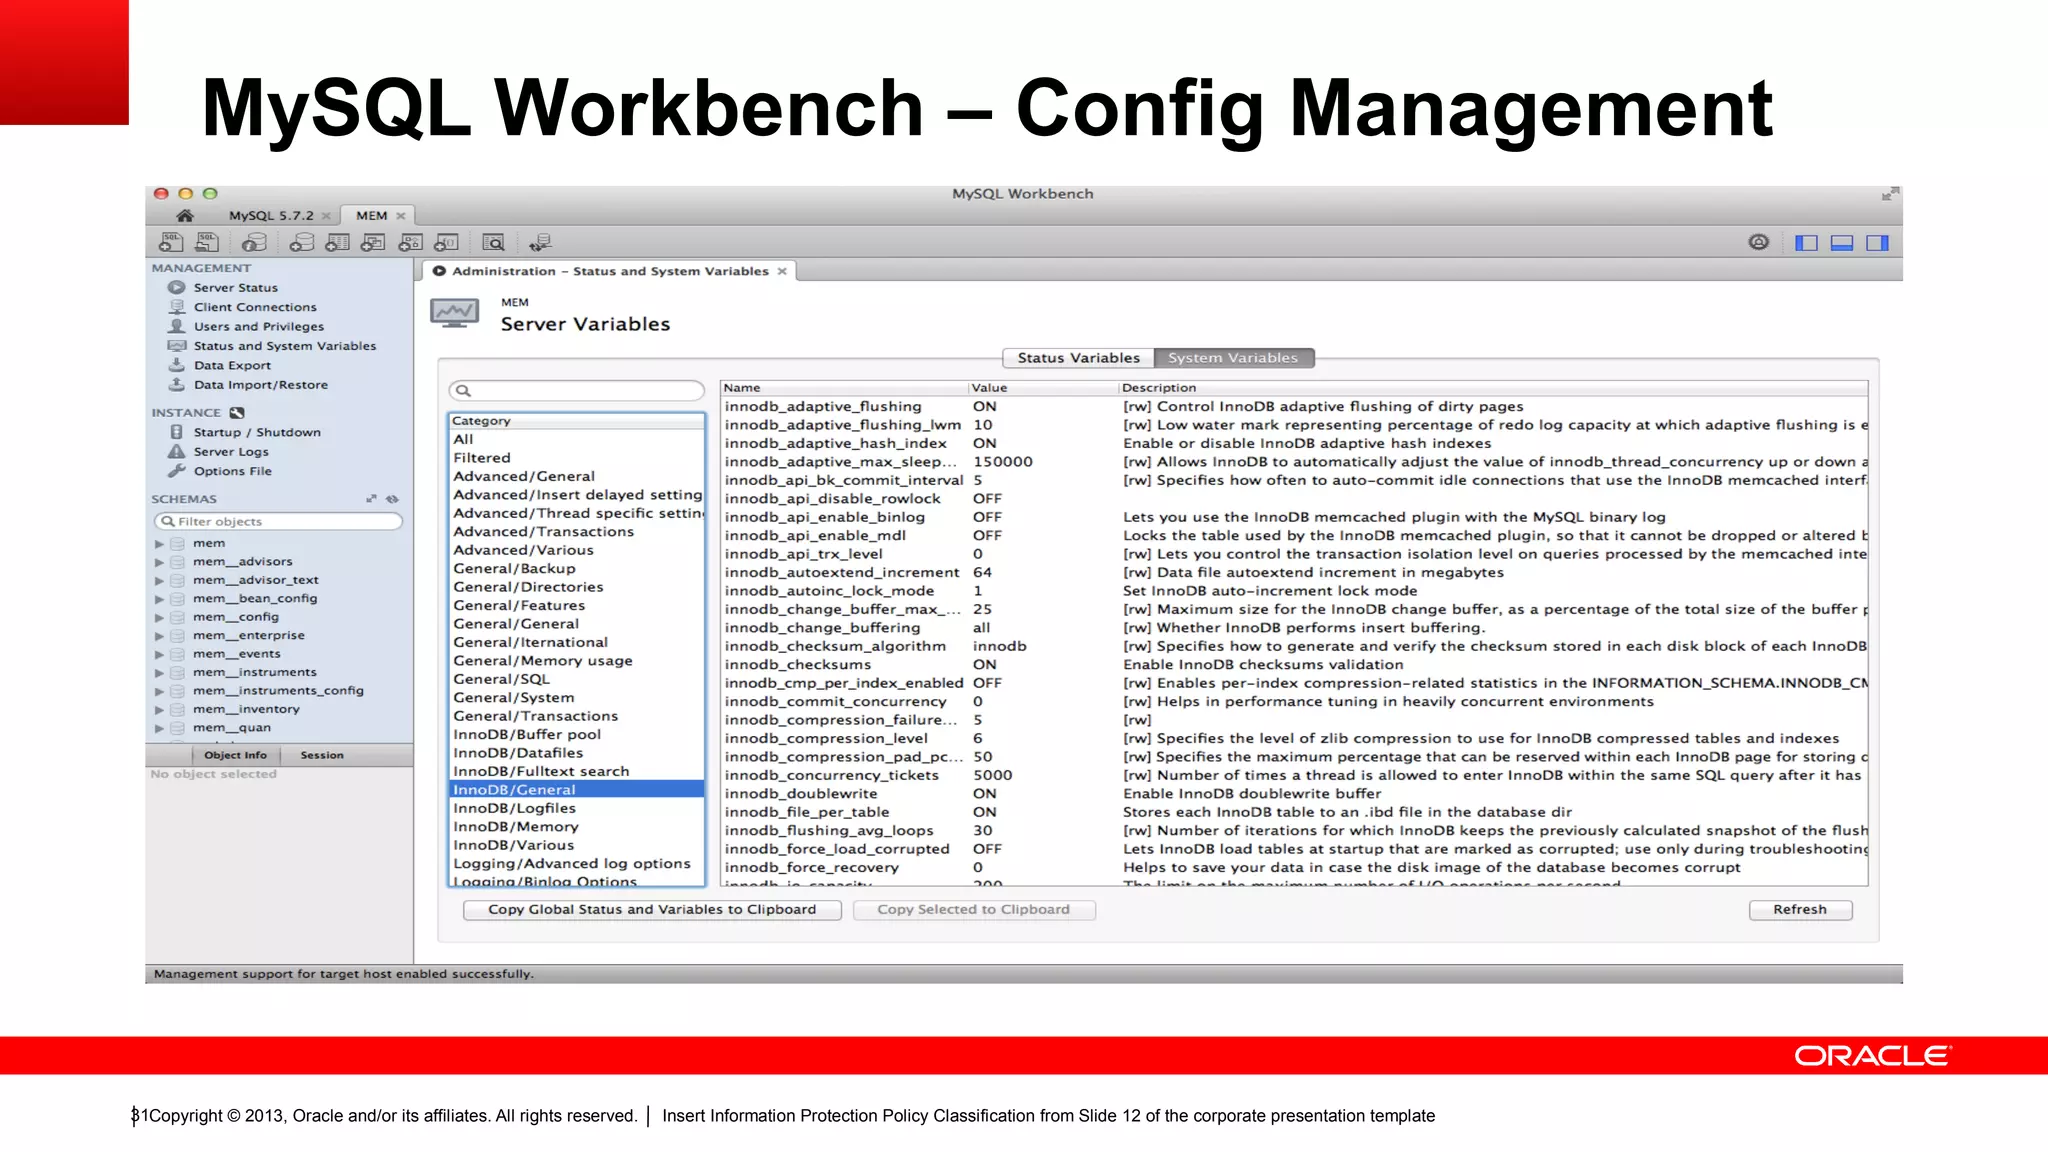The width and height of the screenshot is (2048, 1152).
Task: Expand the mem__instruments schema
Action: click(159, 672)
